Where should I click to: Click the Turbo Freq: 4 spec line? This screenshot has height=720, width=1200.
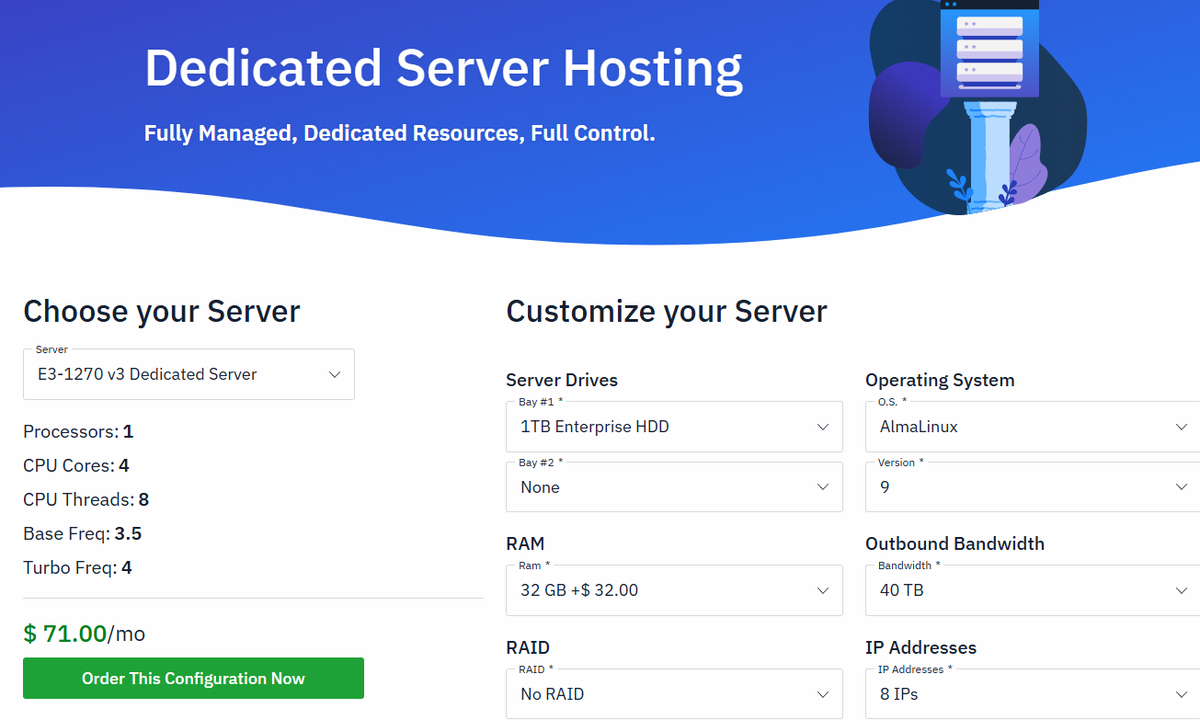pos(78,568)
